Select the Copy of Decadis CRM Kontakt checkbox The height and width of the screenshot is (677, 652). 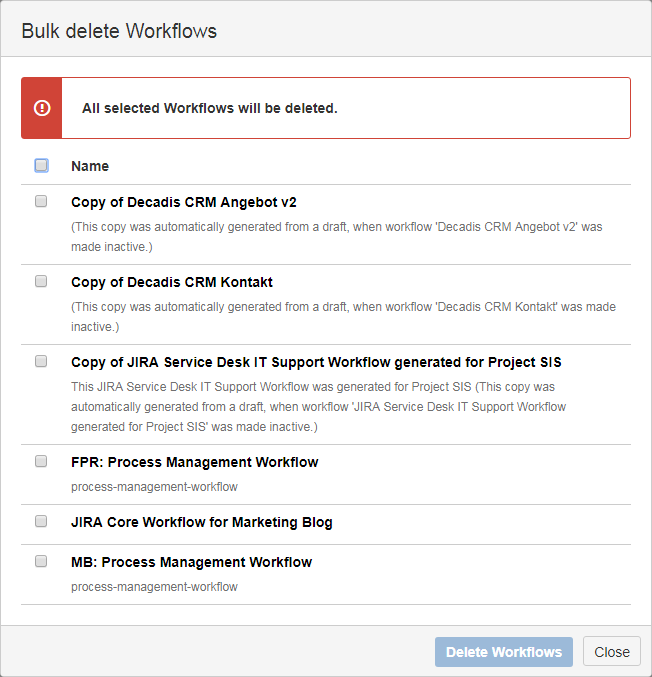coord(41,281)
